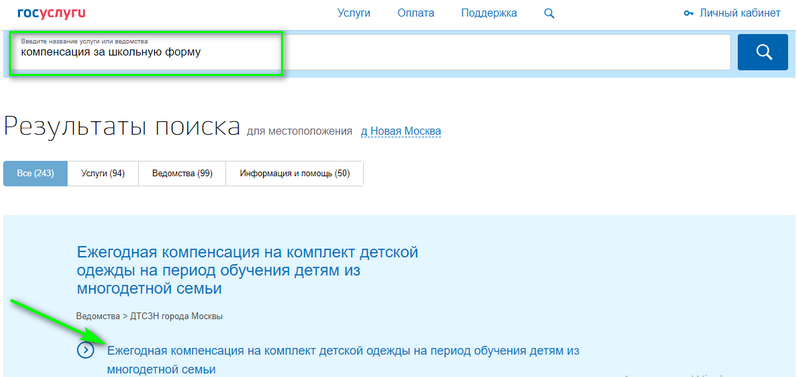Click the magnifier icon in top navigation

pos(549,14)
